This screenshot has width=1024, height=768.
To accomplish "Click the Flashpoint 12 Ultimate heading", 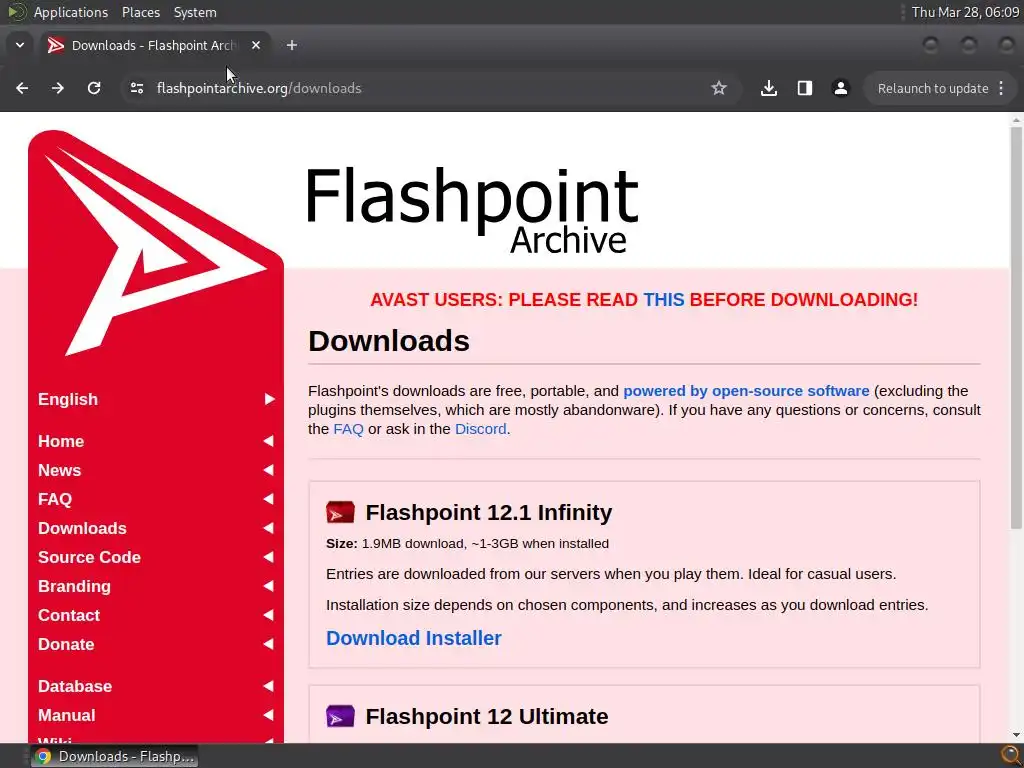I will pos(487,716).
